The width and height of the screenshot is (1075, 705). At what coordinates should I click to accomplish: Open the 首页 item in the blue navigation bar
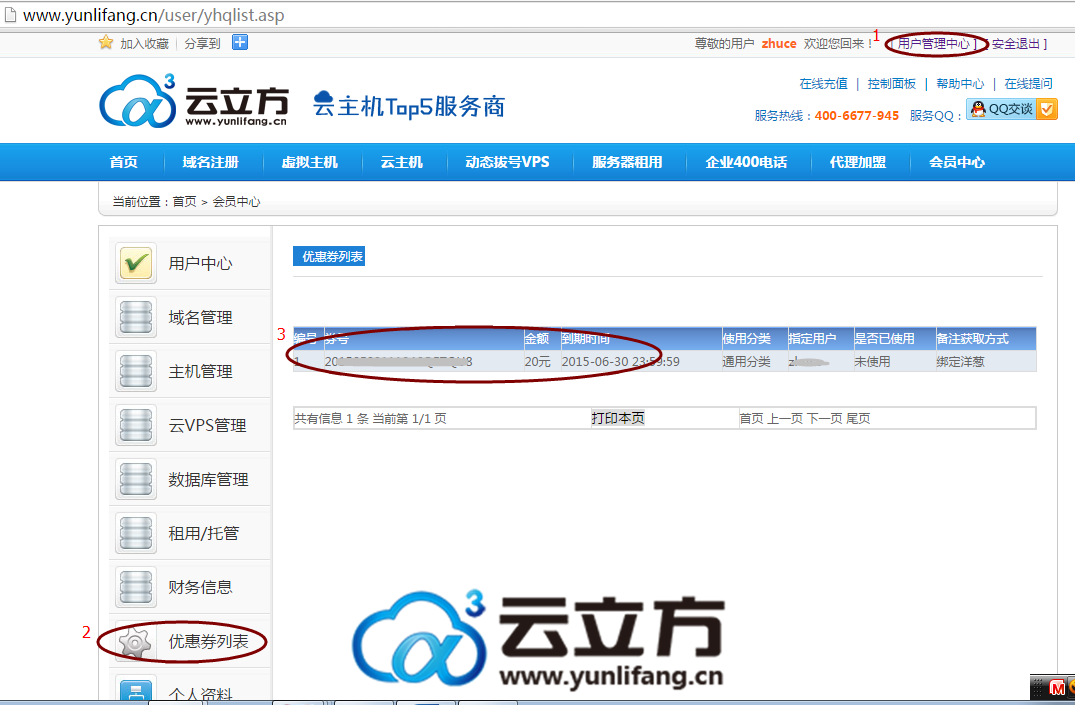click(123, 163)
